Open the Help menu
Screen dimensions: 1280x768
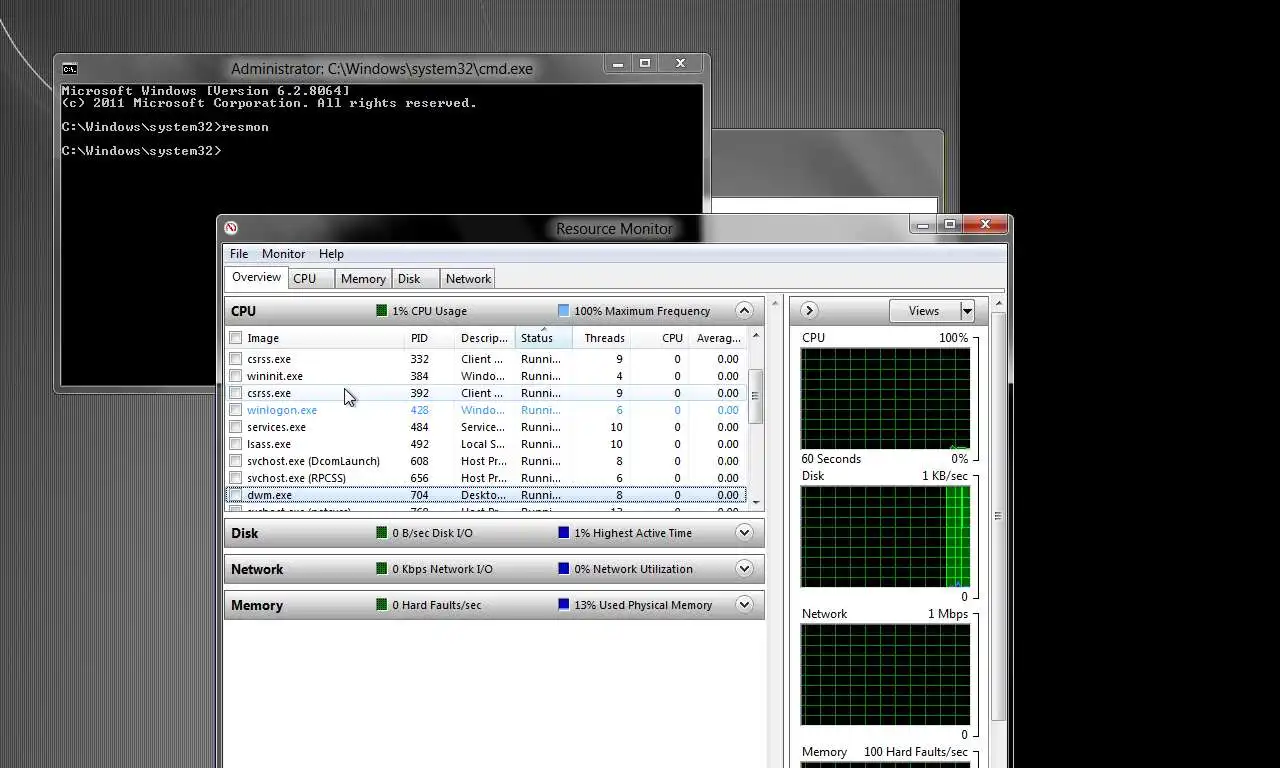(331, 254)
